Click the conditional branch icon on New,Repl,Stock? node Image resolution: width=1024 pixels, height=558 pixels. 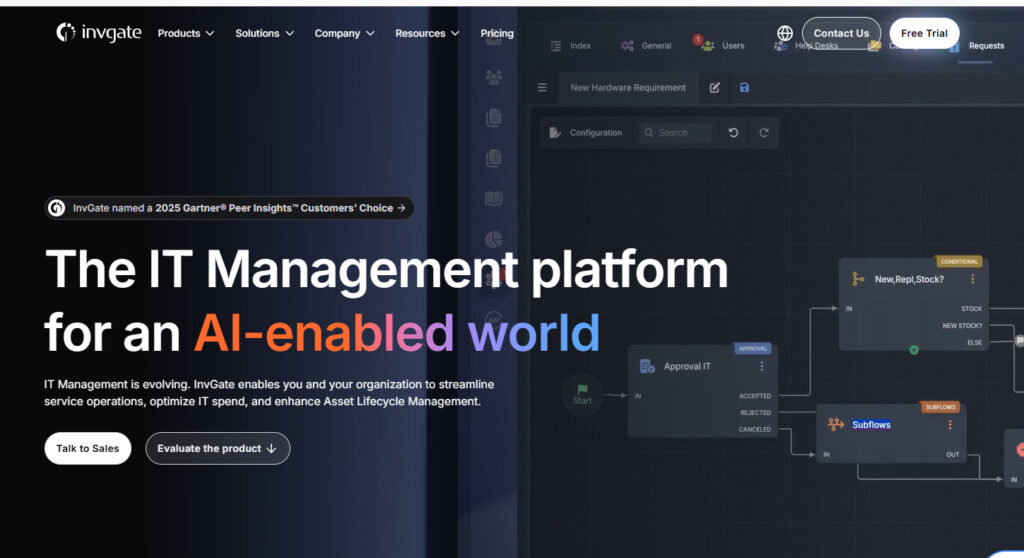858,279
